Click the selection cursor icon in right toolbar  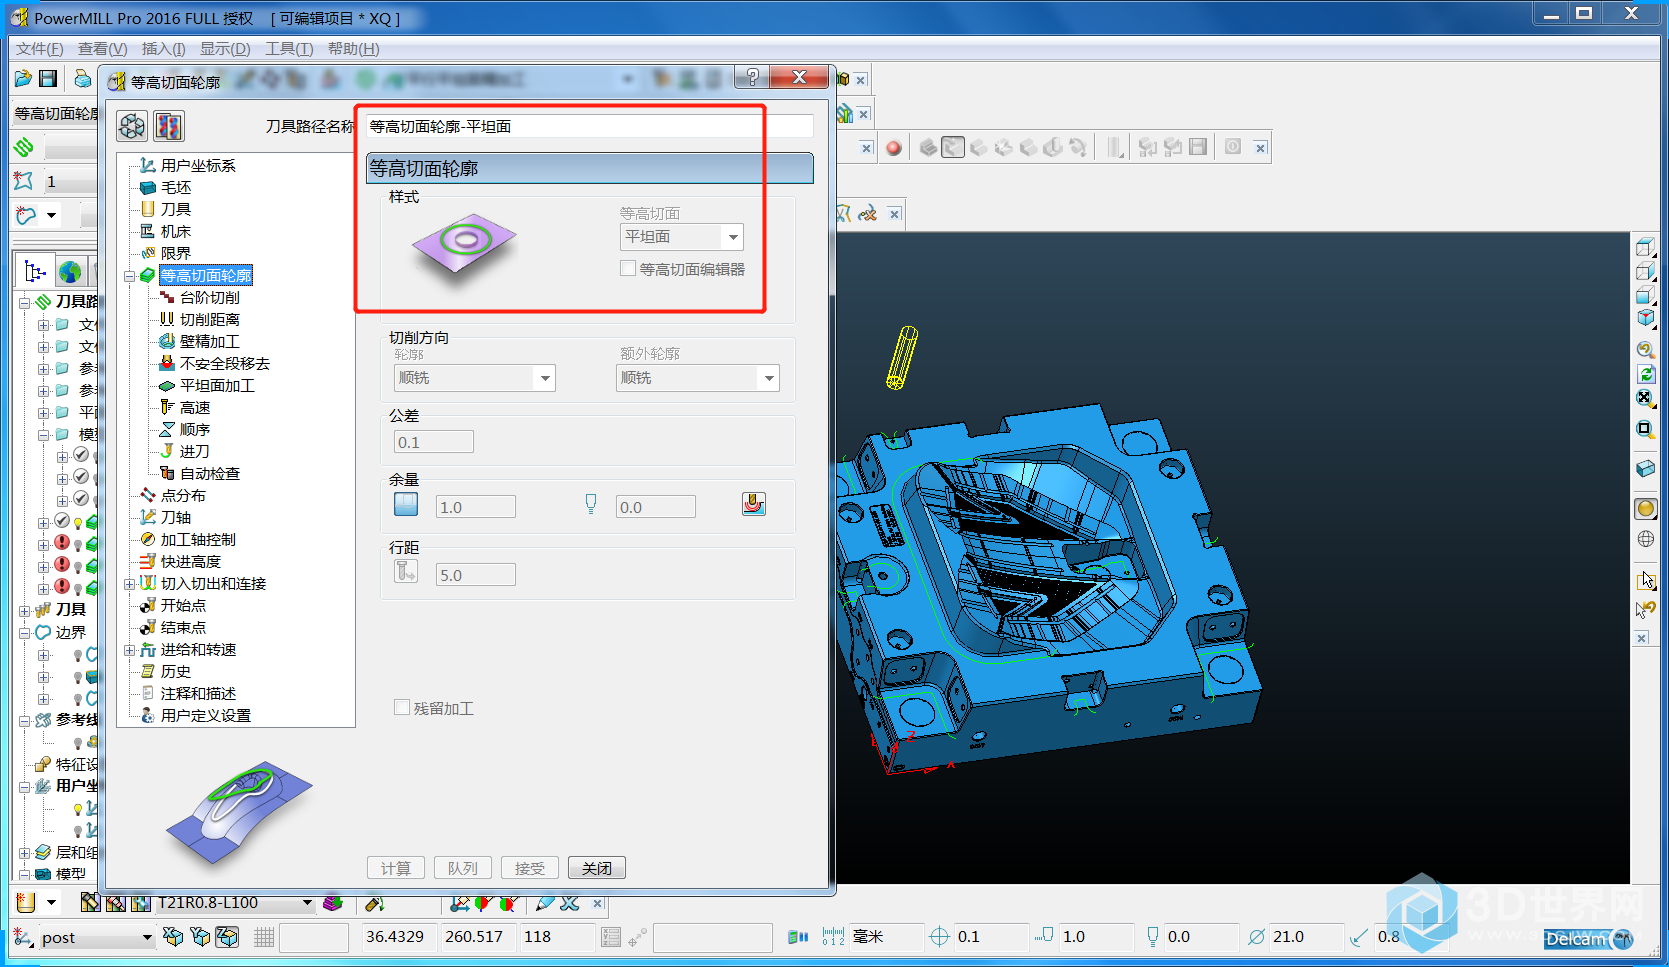(x=1647, y=580)
